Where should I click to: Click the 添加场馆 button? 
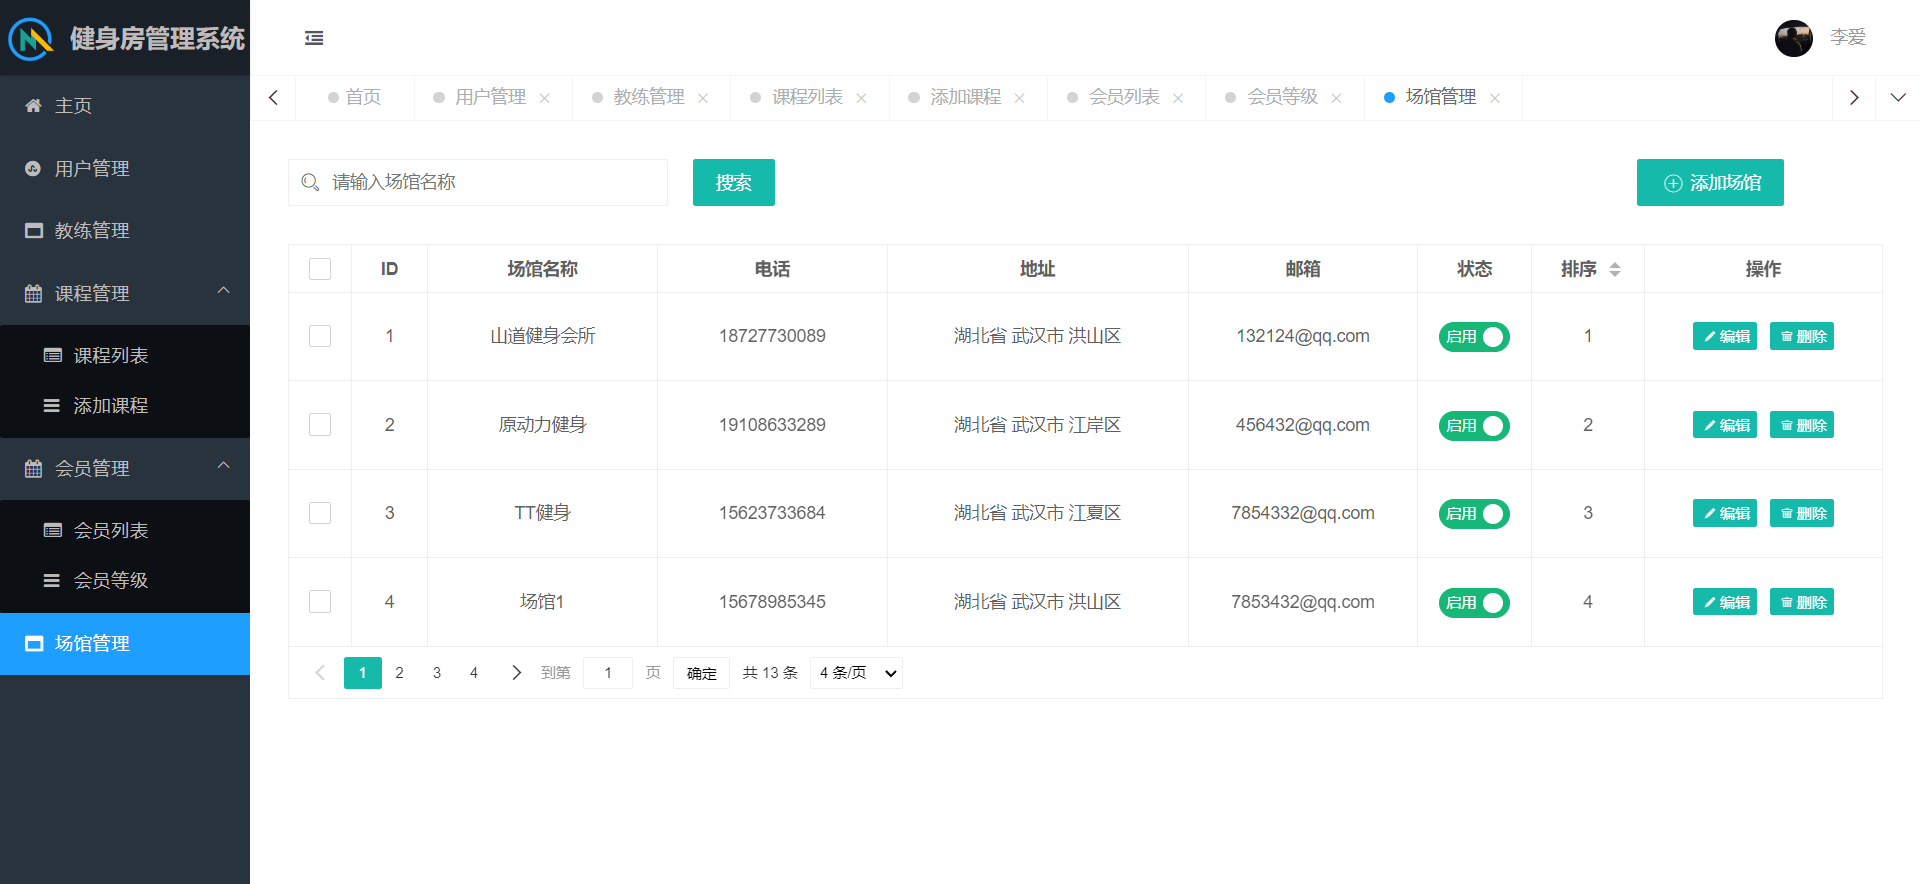click(1710, 182)
